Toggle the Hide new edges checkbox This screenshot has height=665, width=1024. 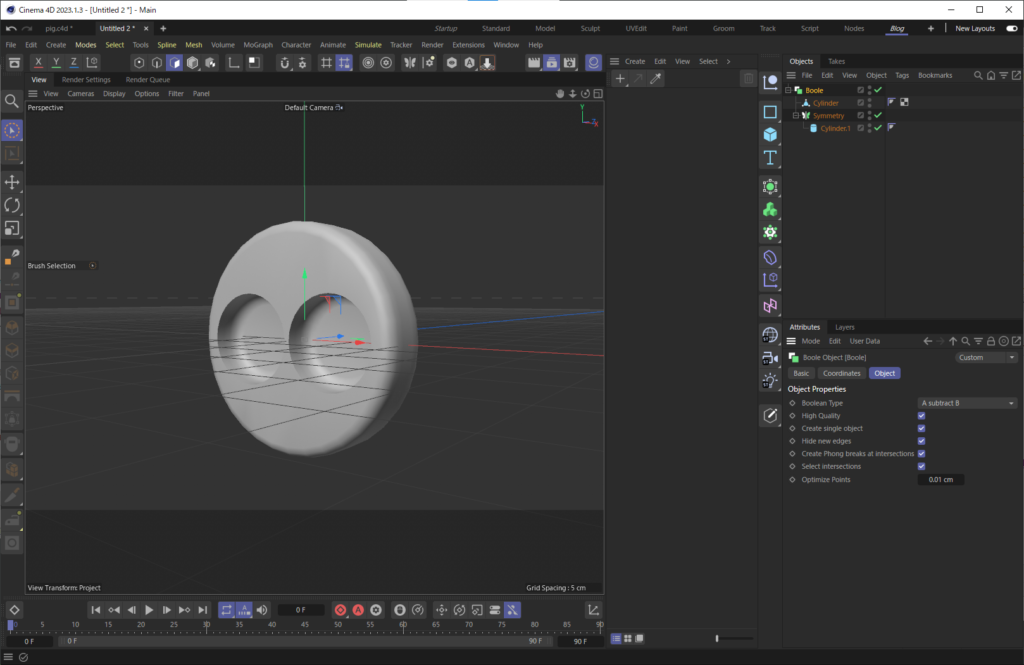coord(921,441)
